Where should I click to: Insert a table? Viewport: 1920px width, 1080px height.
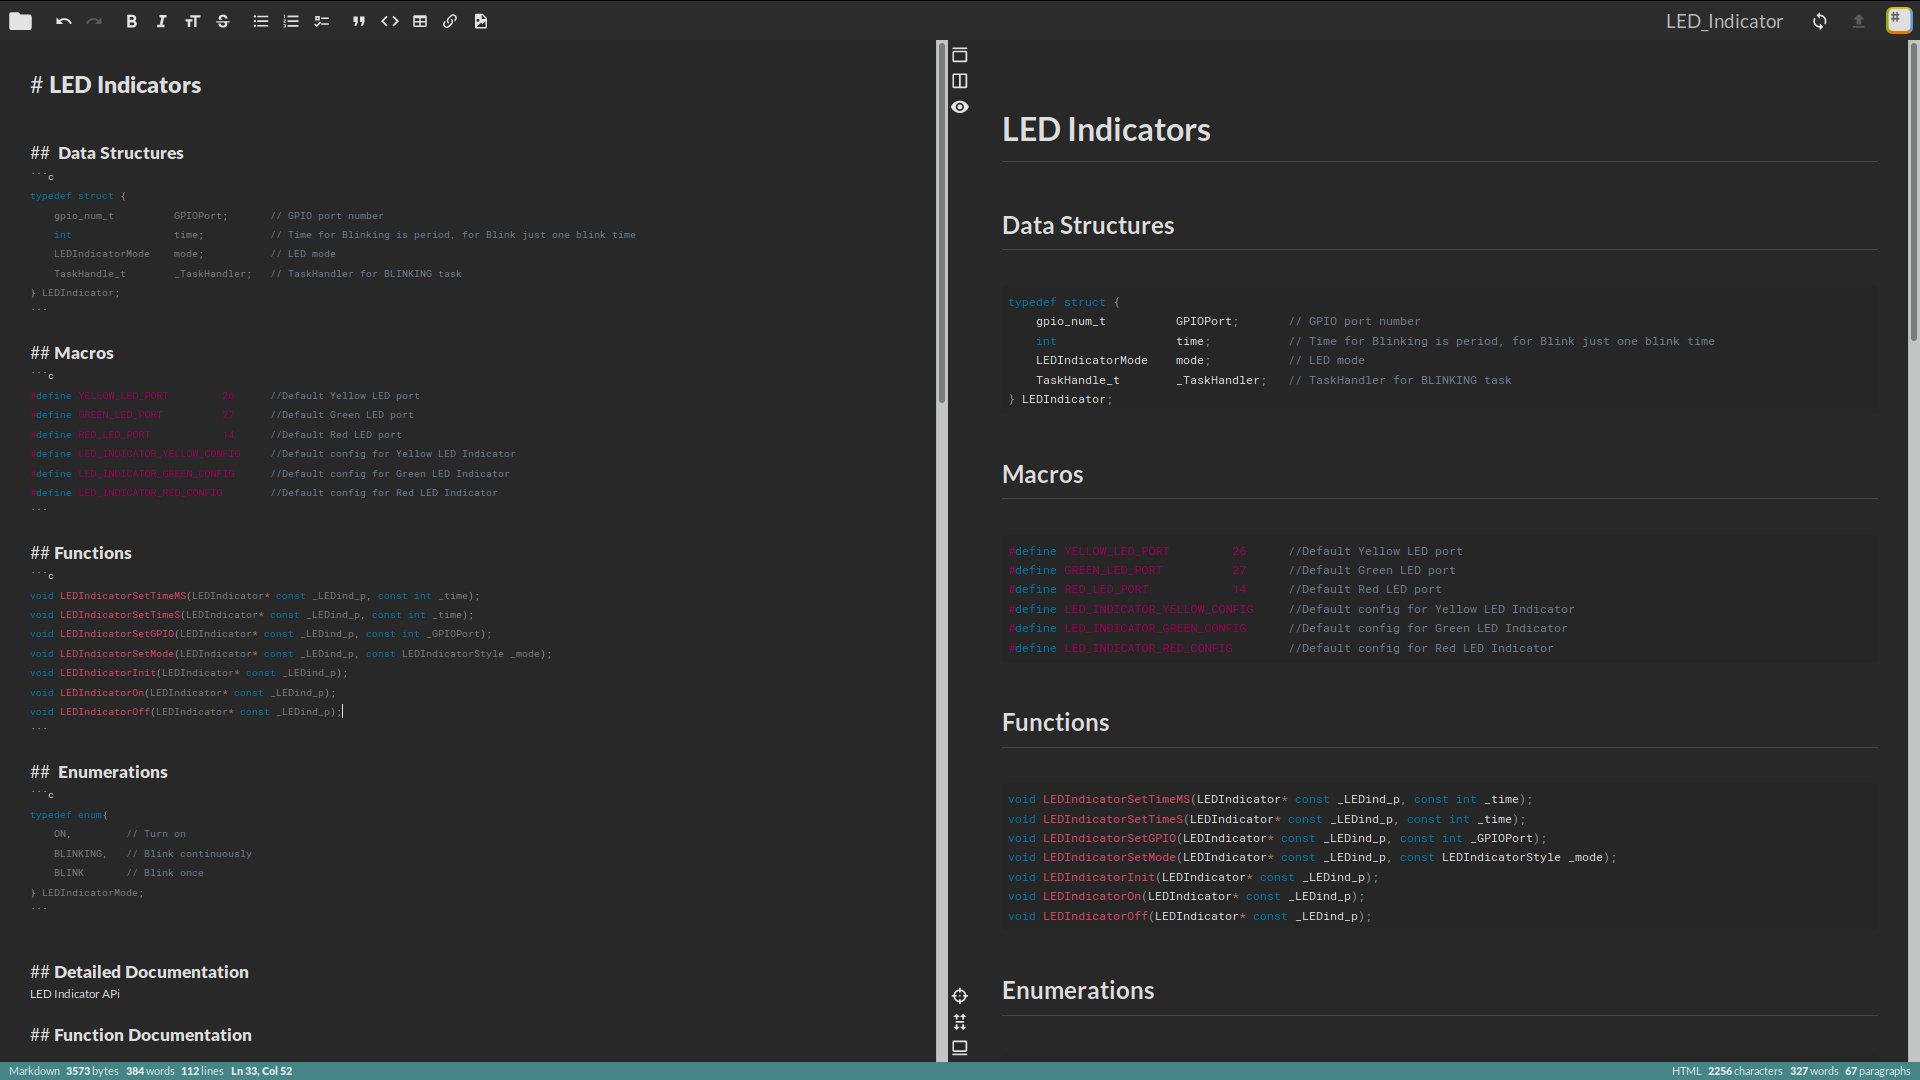[x=420, y=21]
